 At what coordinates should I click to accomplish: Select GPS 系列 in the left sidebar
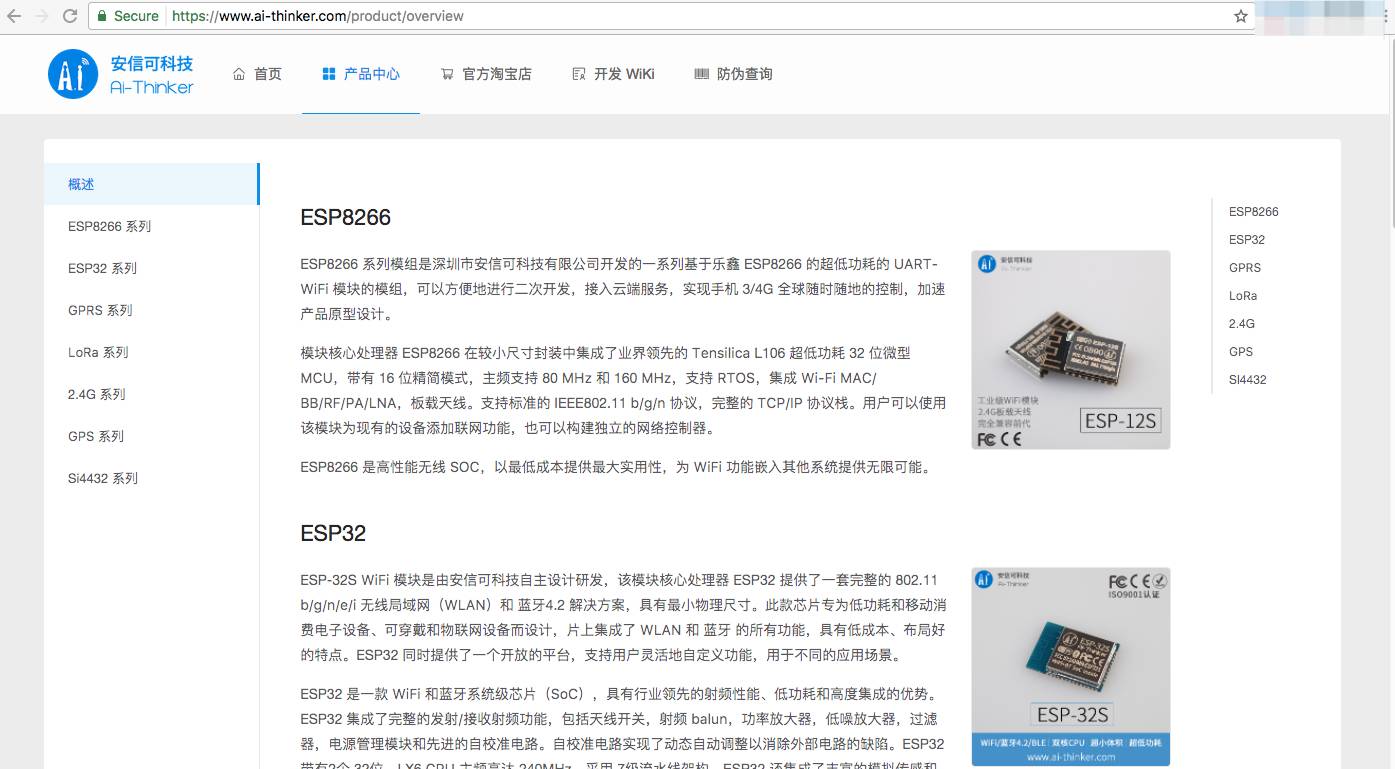(151, 436)
